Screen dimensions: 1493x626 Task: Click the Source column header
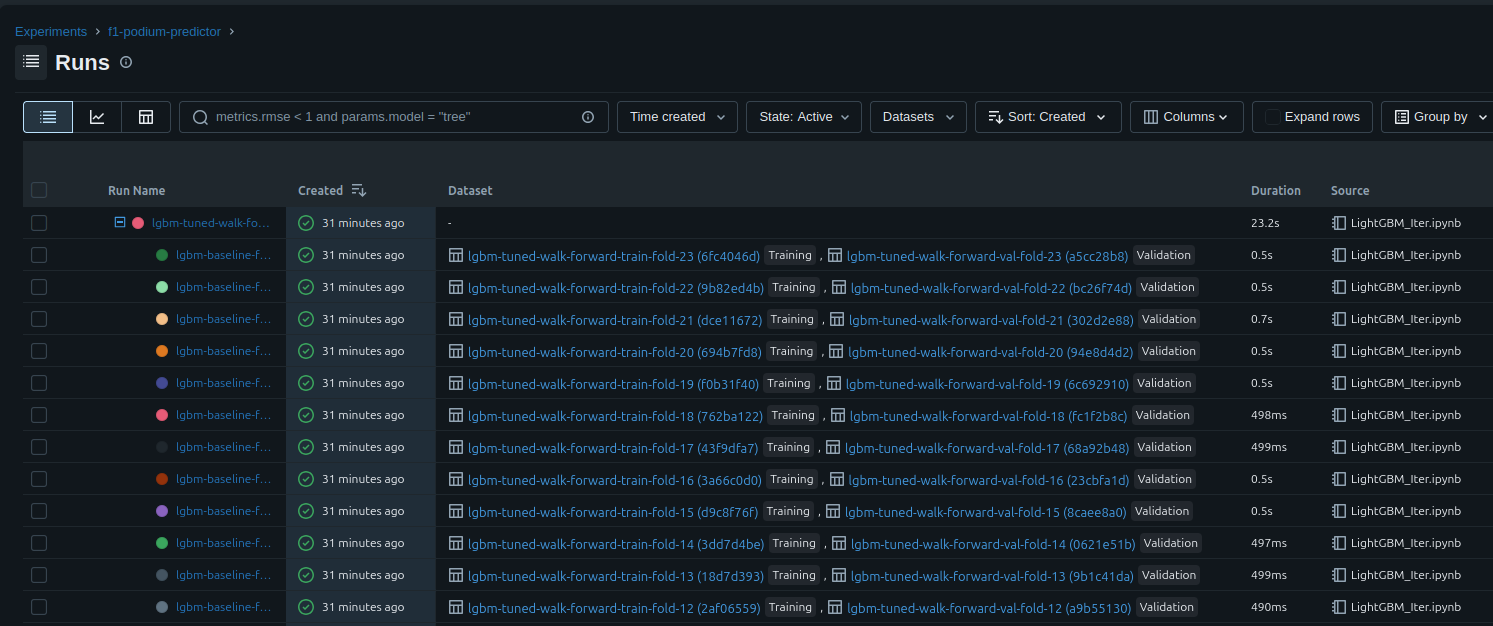pos(1350,190)
